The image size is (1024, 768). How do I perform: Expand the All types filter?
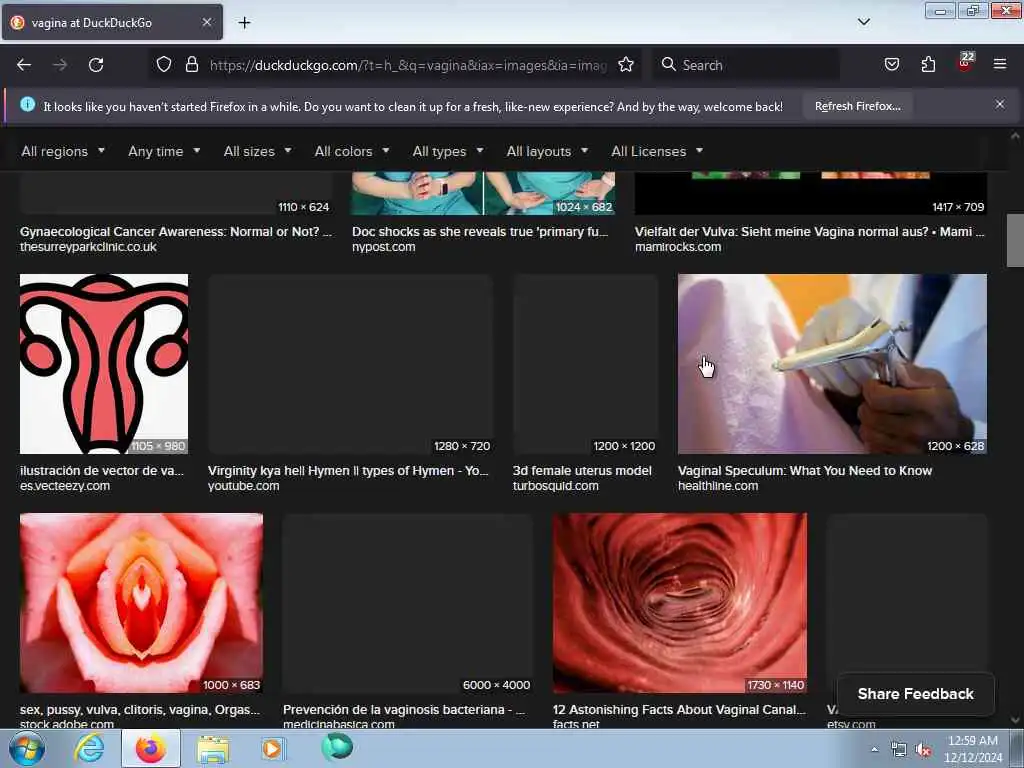(x=448, y=151)
